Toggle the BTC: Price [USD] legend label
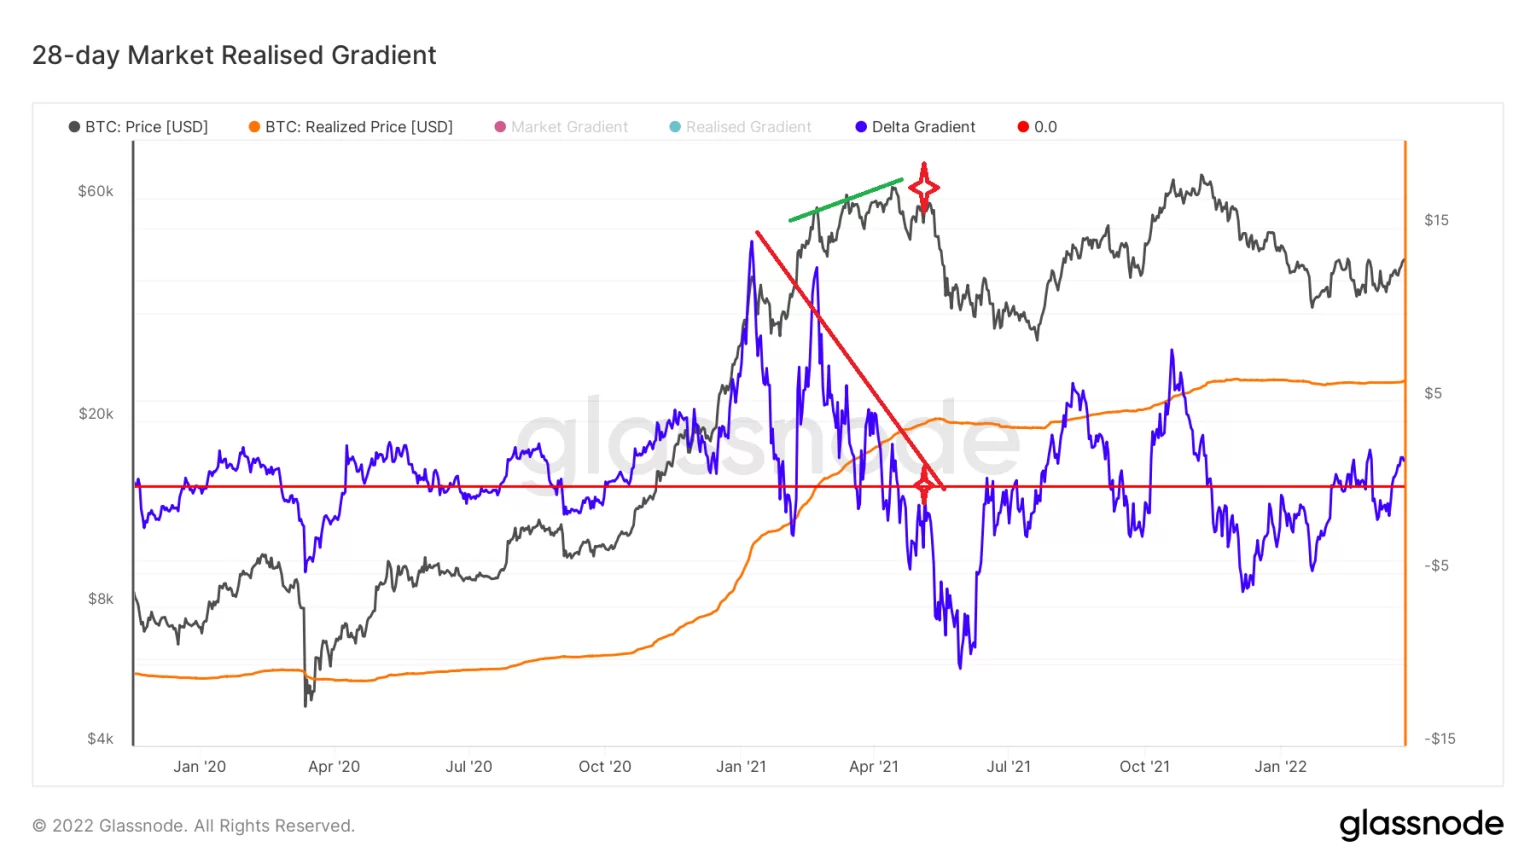Screen dimensions: 1536x864 146,127
